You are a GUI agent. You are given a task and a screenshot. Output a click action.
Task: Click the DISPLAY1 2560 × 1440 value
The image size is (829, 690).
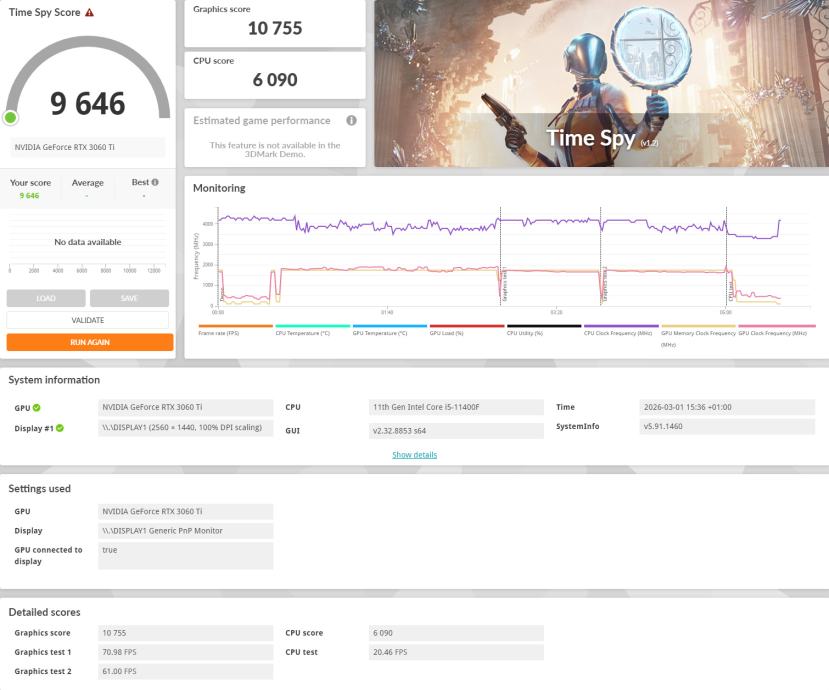(186, 427)
